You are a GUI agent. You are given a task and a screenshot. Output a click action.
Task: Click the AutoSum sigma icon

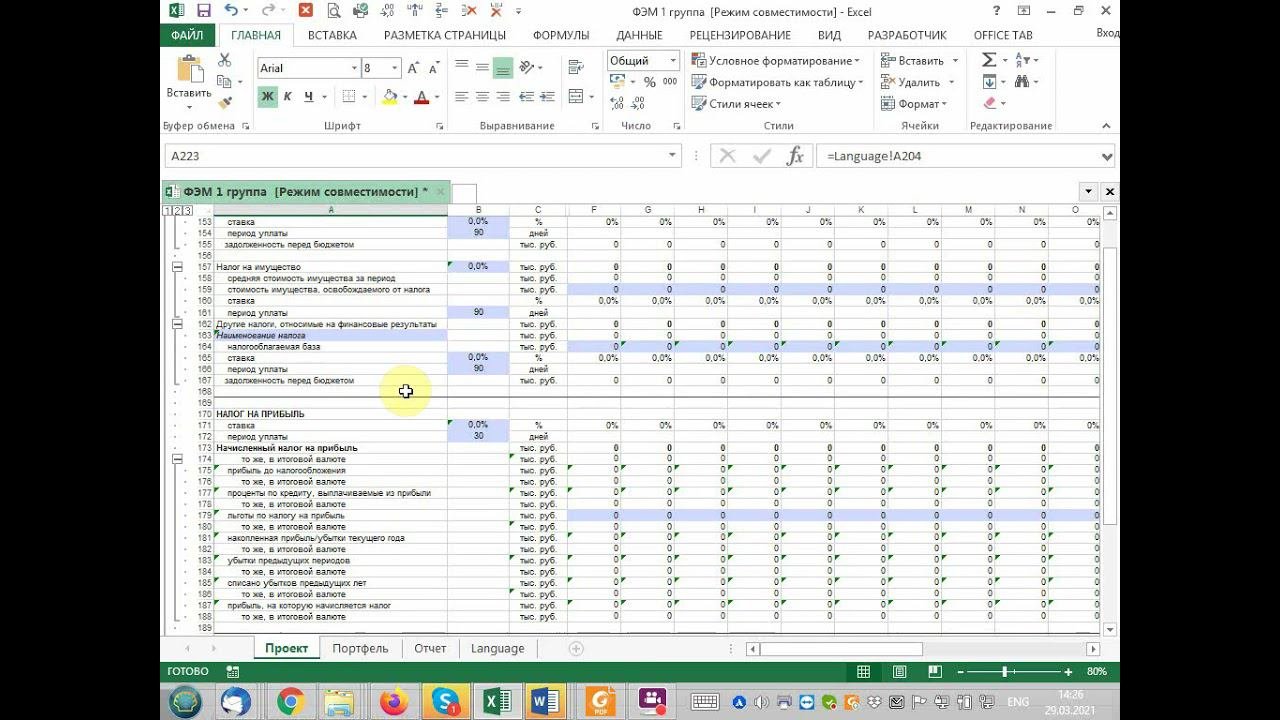989,61
